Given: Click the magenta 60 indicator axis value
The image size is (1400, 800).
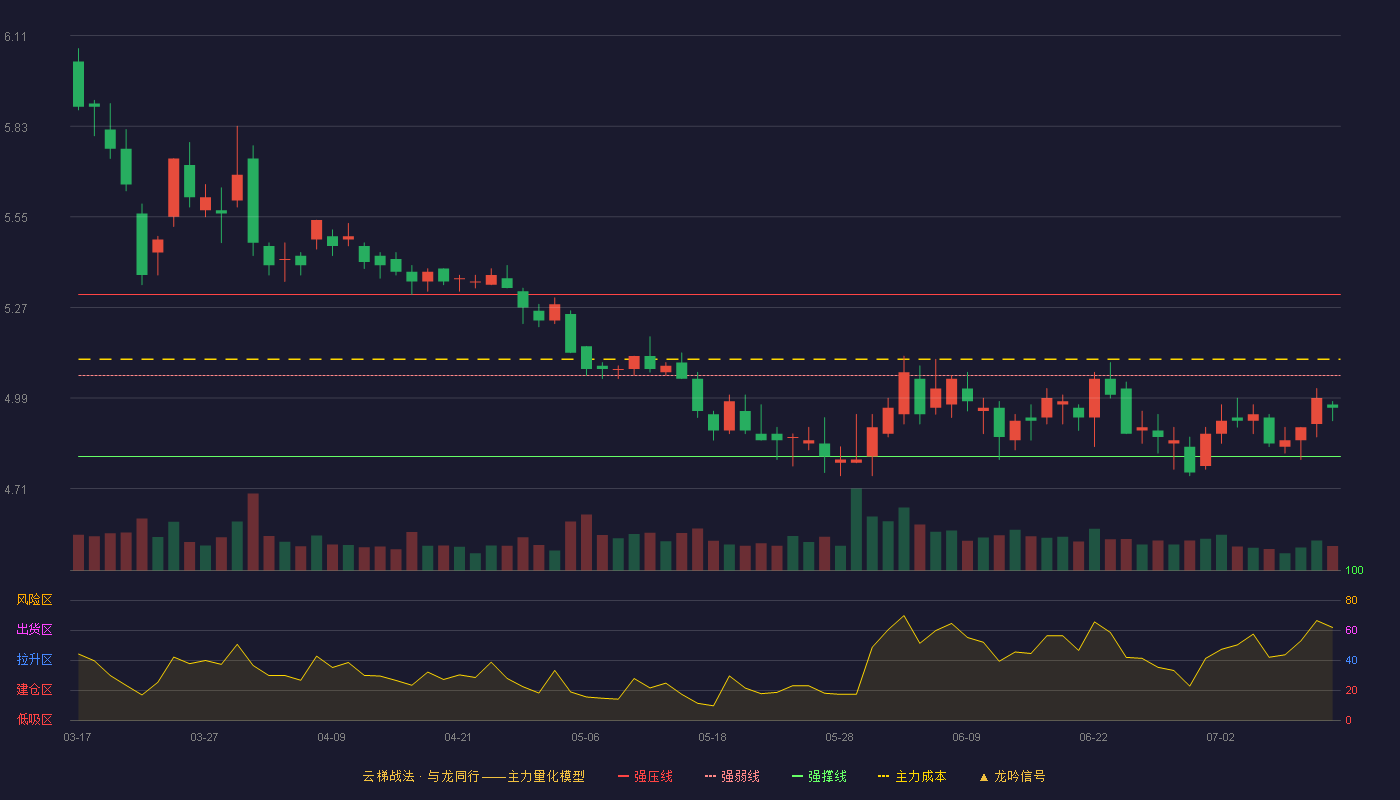Looking at the screenshot, I should [x=1351, y=630].
